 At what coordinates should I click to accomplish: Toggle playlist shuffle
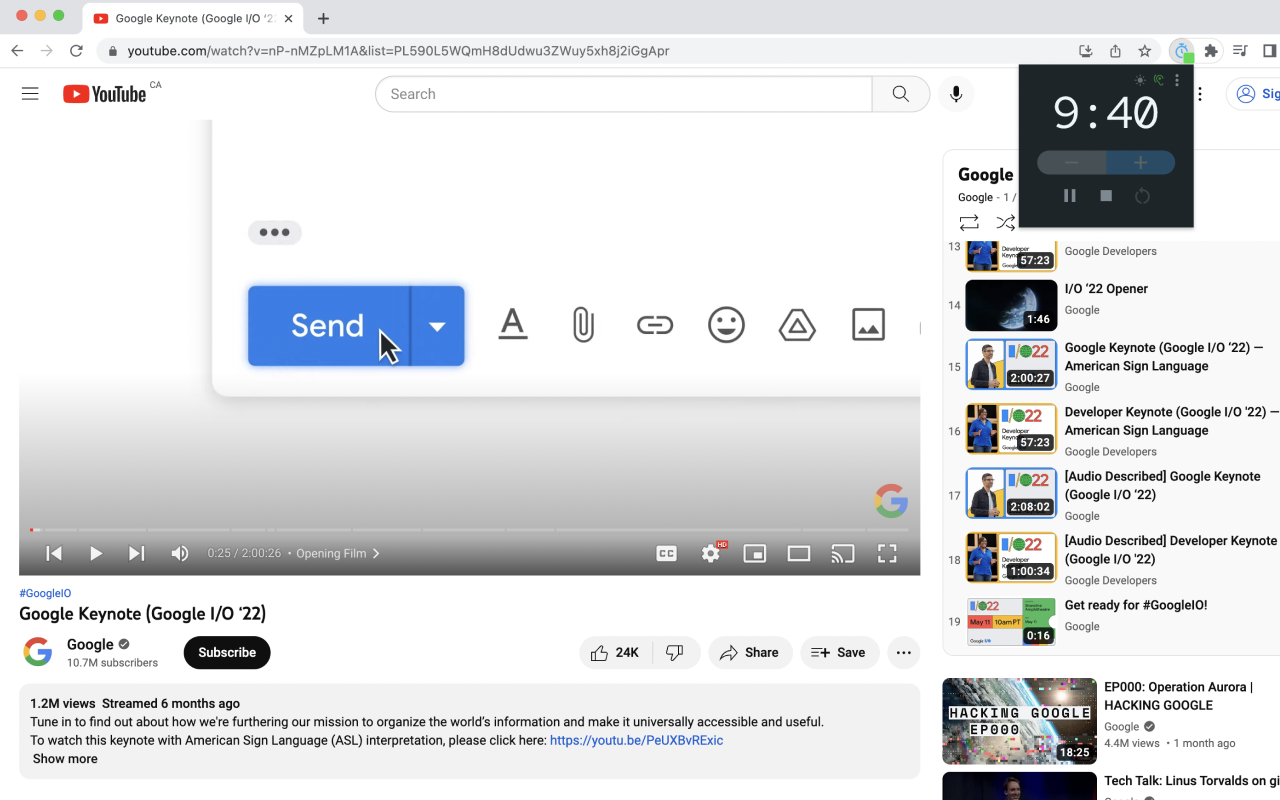coord(1005,222)
